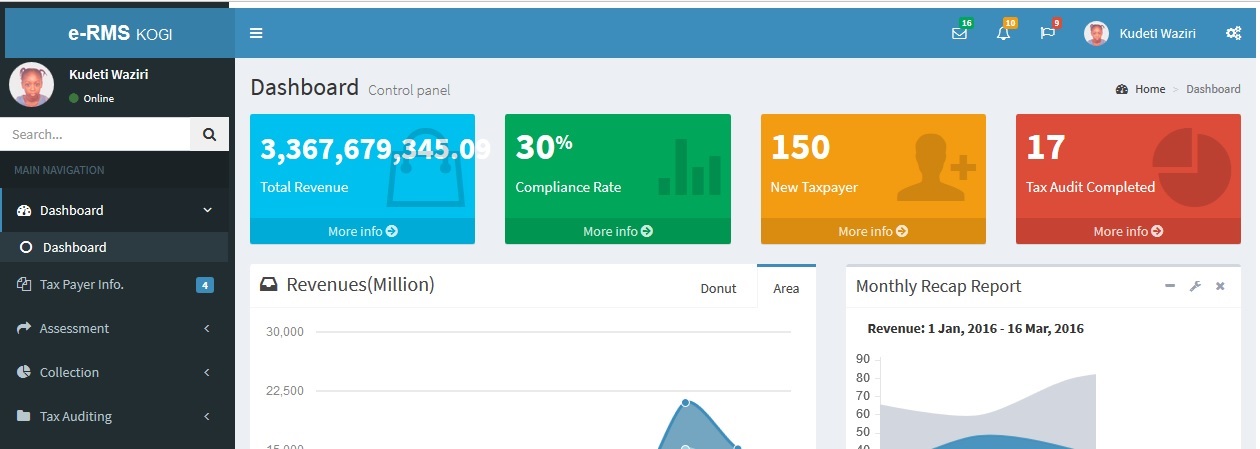
Task: Open More info for Compliance Rate
Action: 617,231
